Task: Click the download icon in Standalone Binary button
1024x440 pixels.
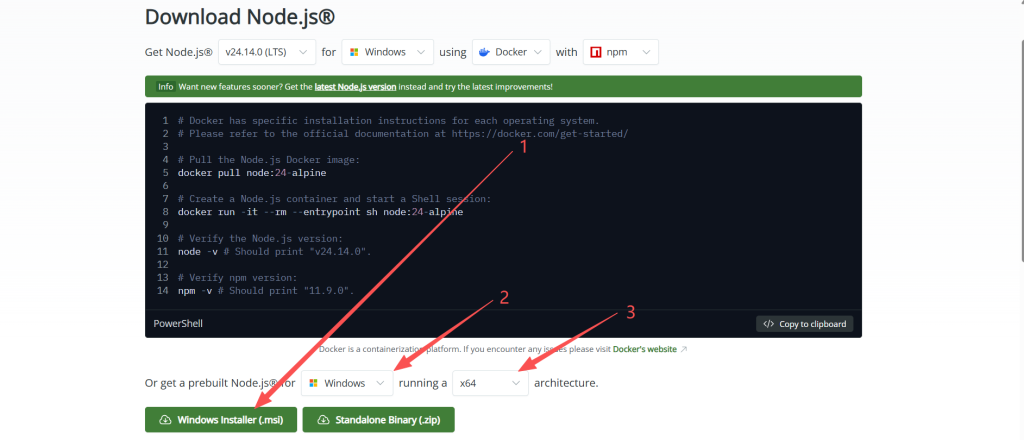Action: pyautogui.click(x=323, y=420)
